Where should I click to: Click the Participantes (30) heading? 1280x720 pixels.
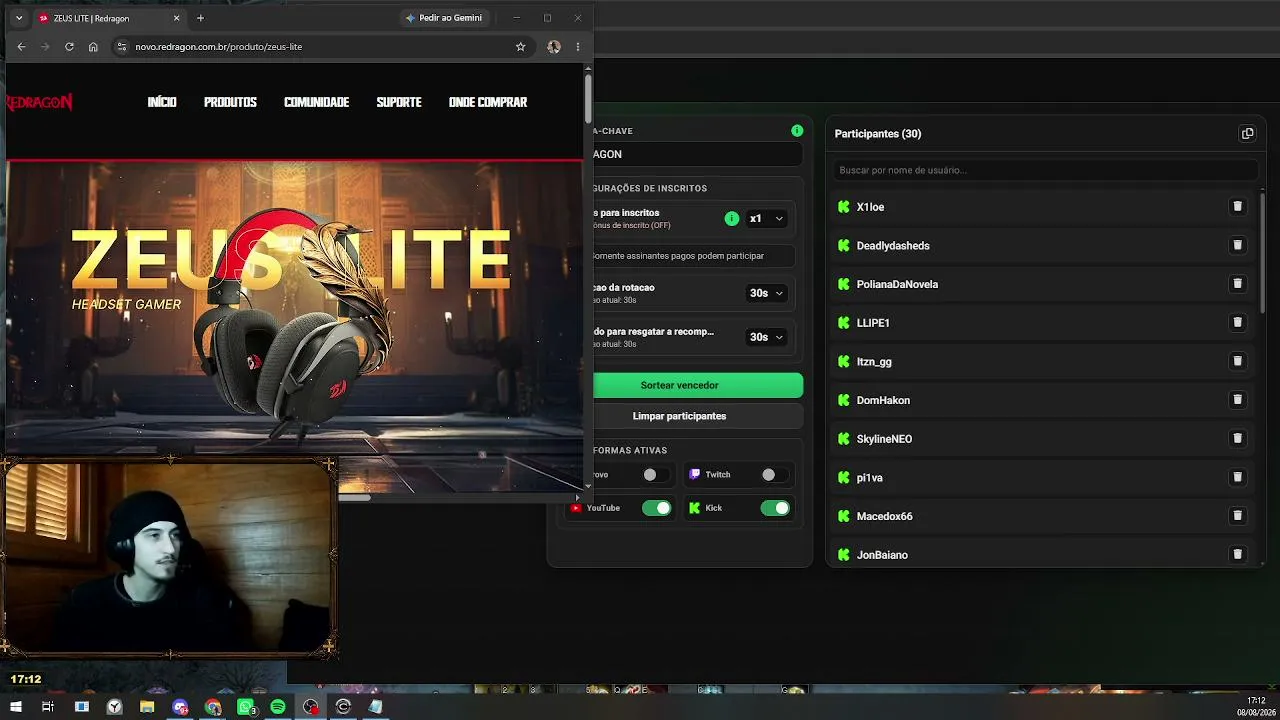878,134
